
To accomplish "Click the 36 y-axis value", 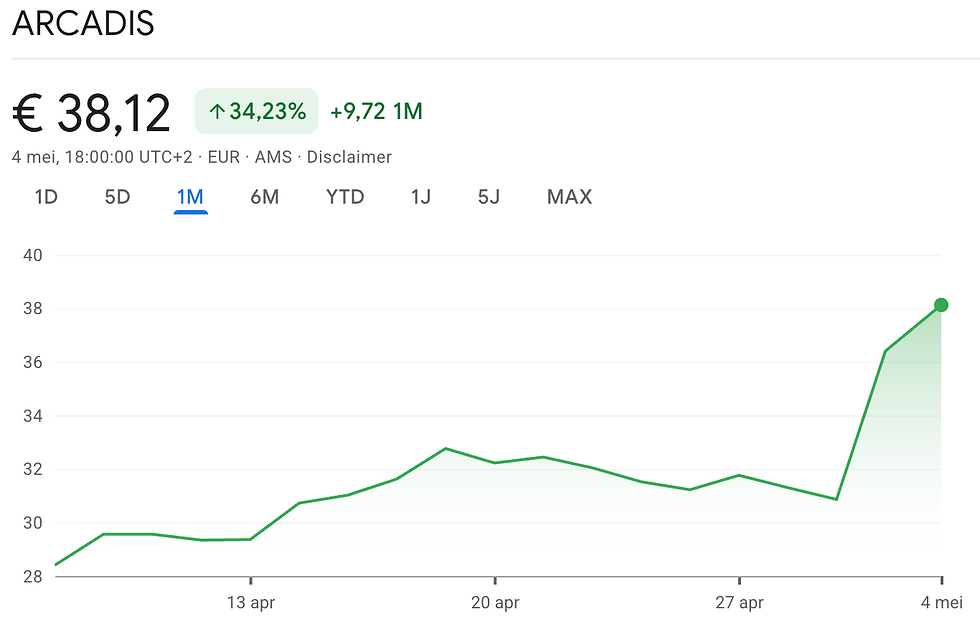I will click(x=32, y=362).
